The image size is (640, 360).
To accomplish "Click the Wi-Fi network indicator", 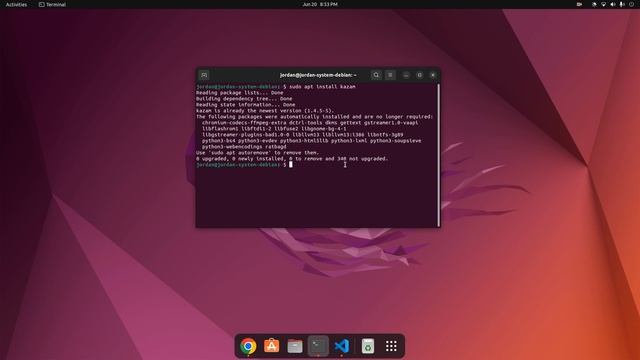I will point(603,4).
